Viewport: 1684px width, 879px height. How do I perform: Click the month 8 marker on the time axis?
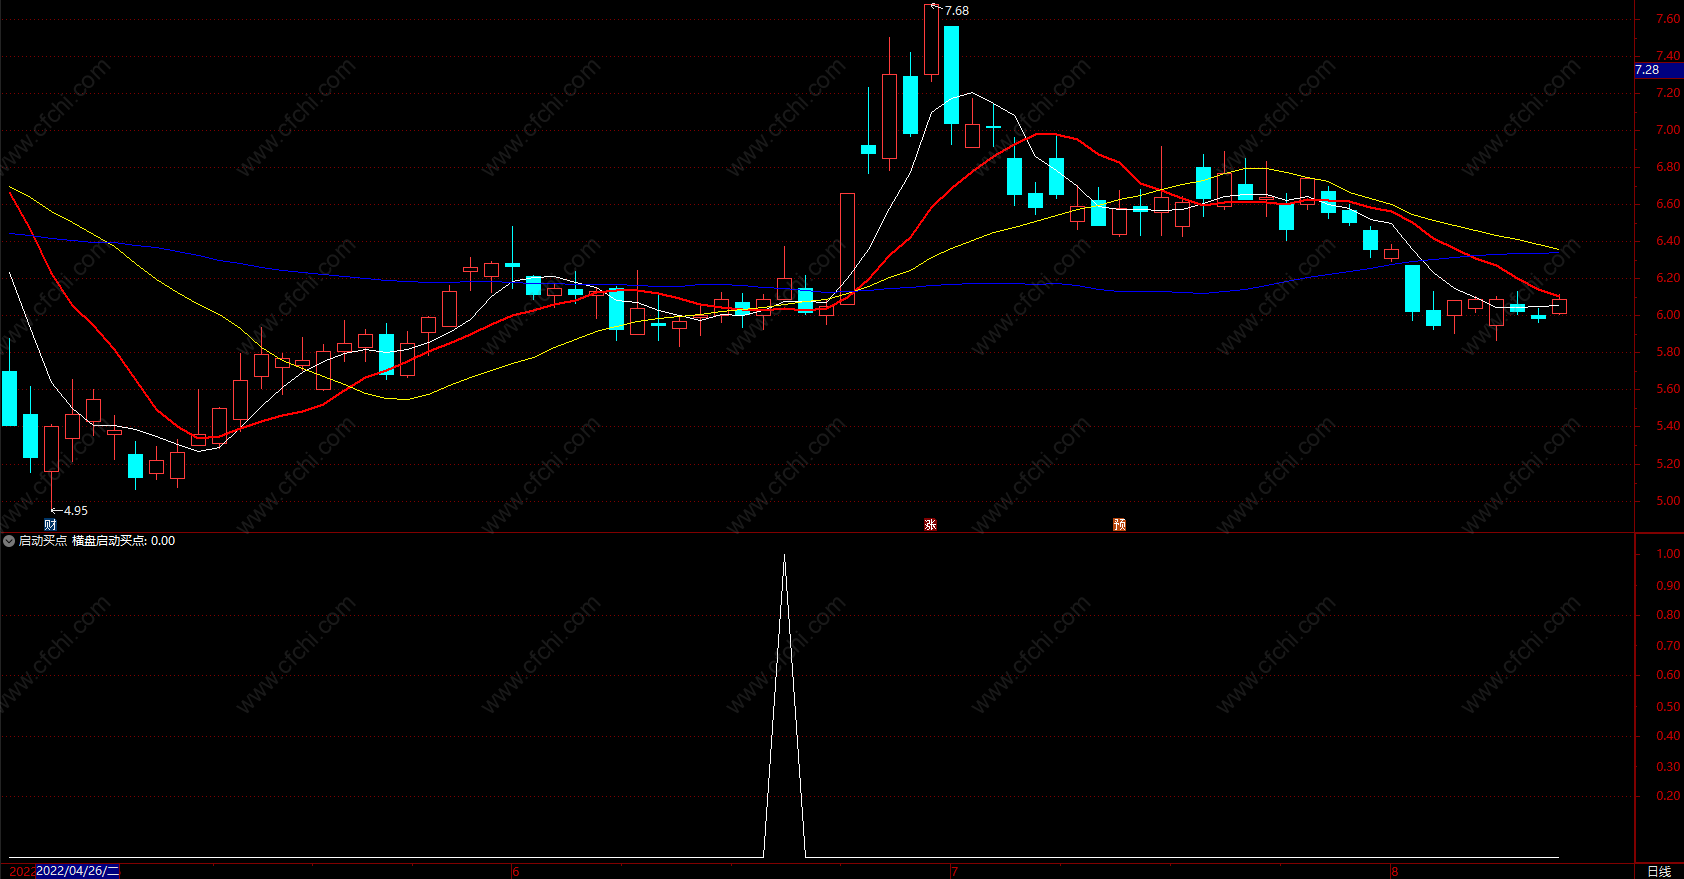click(x=1394, y=872)
